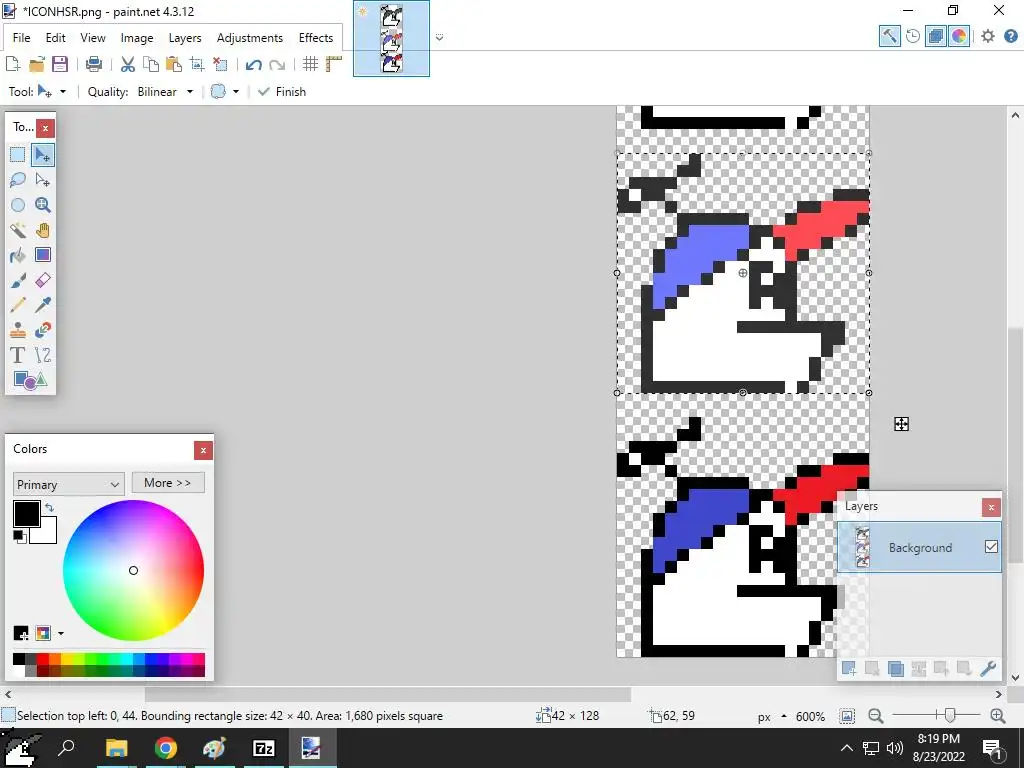The height and width of the screenshot is (768, 1024).
Task: Select the Line/Curve tool
Action: coord(42,355)
